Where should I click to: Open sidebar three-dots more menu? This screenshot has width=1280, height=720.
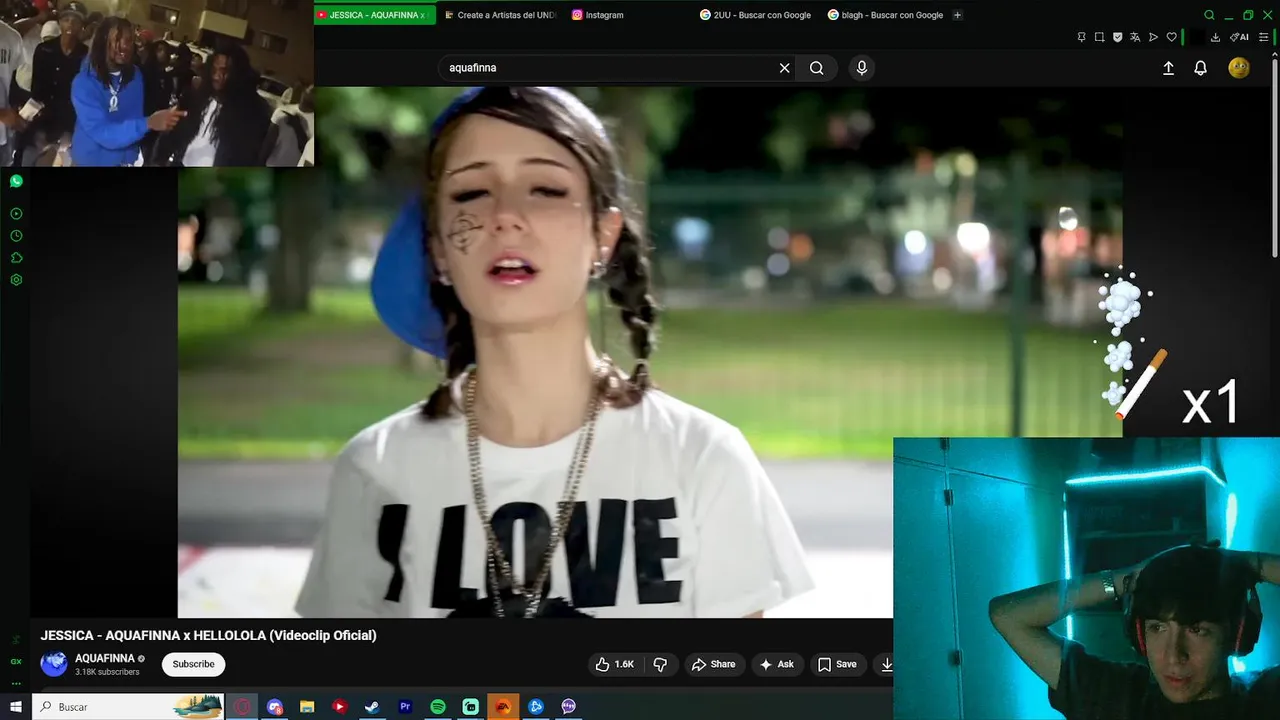tap(16, 683)
